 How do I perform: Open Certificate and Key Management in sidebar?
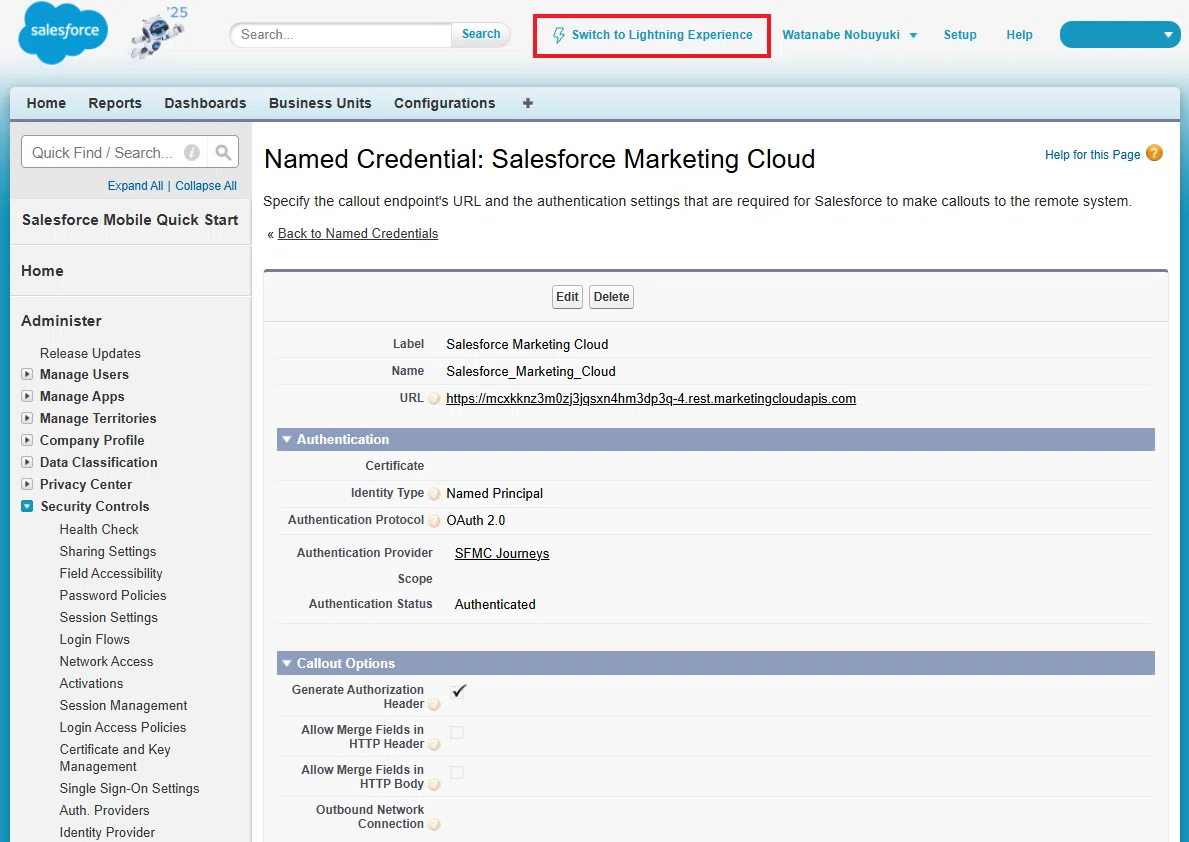point(115,758)
